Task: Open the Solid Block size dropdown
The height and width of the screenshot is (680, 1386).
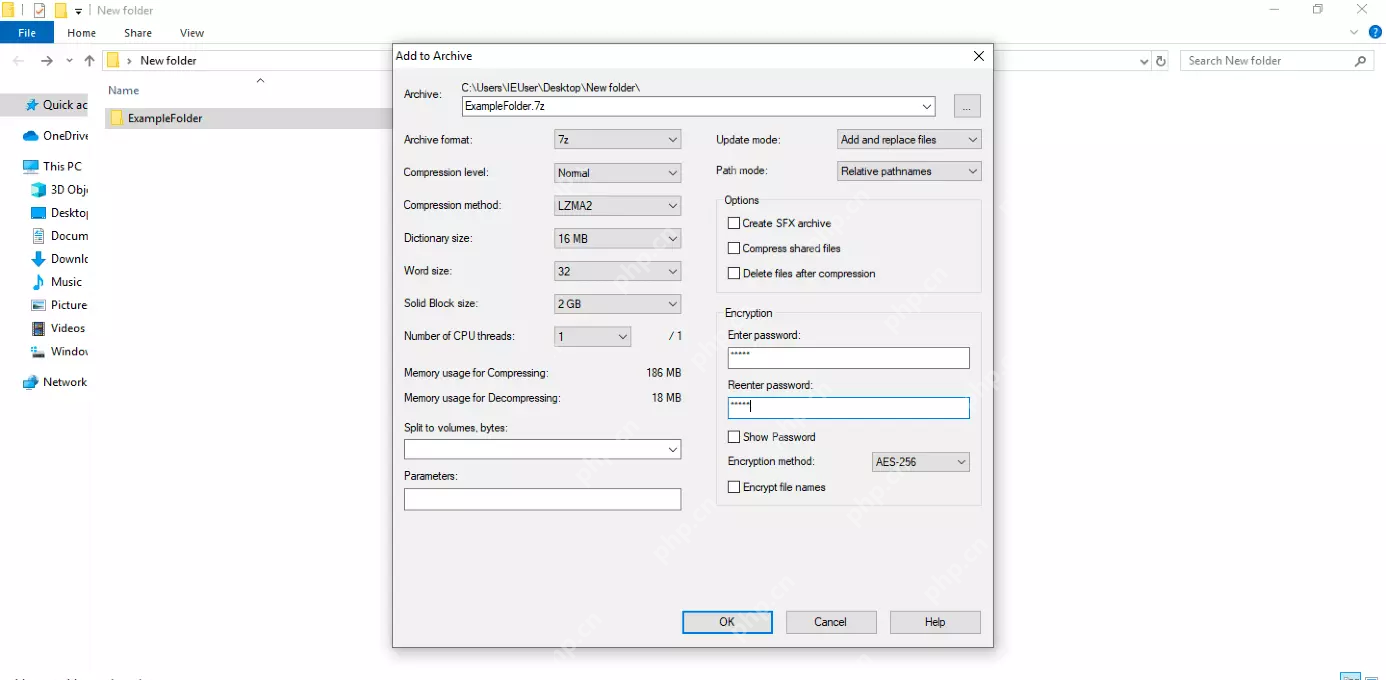Action: tap(618, 304)
